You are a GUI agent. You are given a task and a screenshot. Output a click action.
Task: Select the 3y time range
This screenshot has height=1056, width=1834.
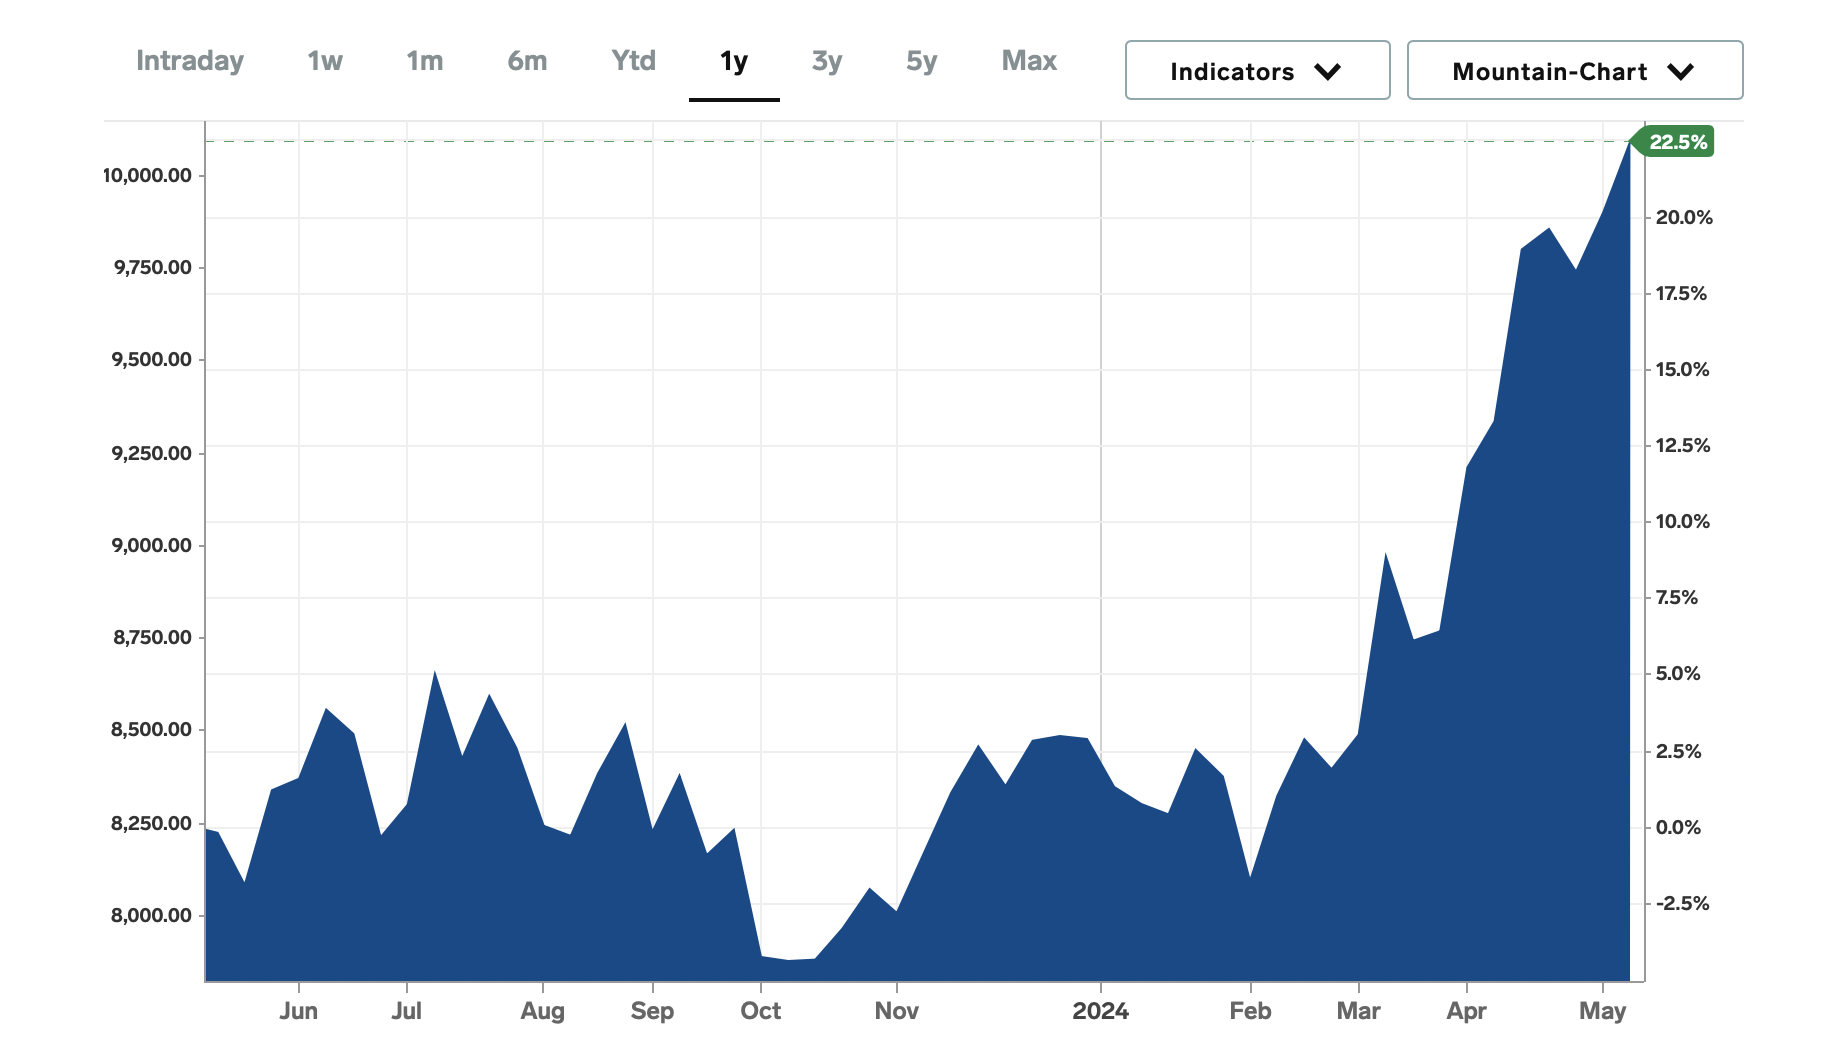pos(827,60)
